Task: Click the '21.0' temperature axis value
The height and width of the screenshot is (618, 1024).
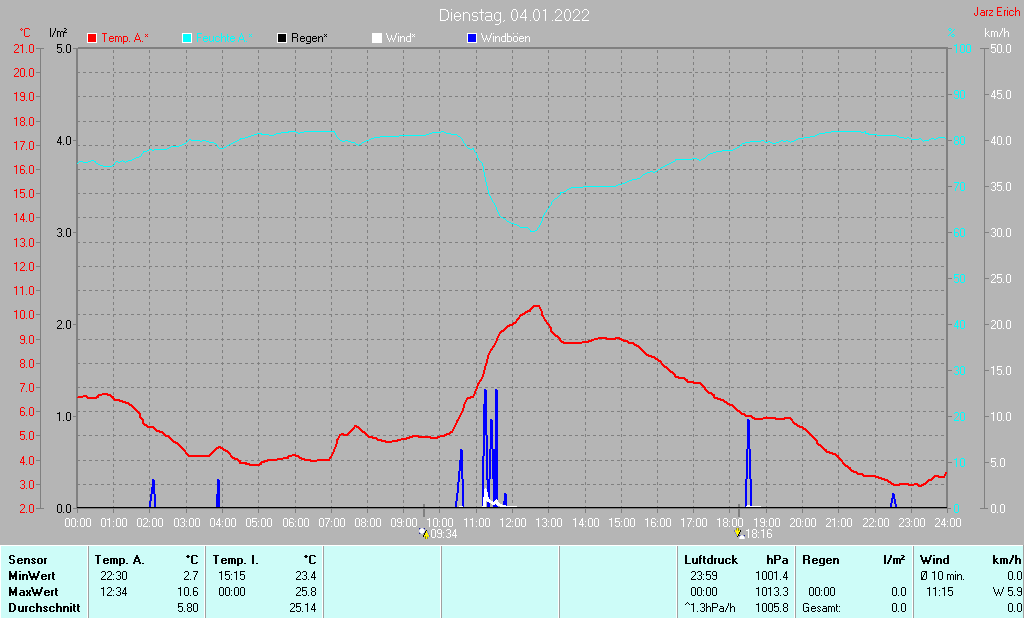Action: click(x=24, y=49)
